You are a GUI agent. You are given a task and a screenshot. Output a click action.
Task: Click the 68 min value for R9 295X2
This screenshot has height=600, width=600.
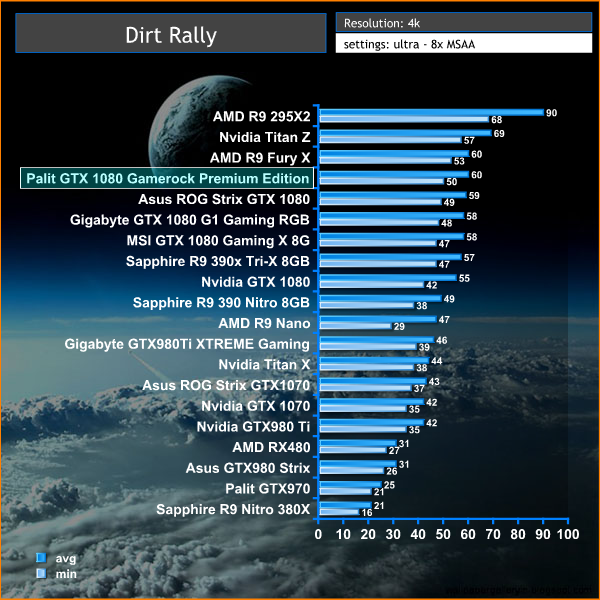pos(497,120)
